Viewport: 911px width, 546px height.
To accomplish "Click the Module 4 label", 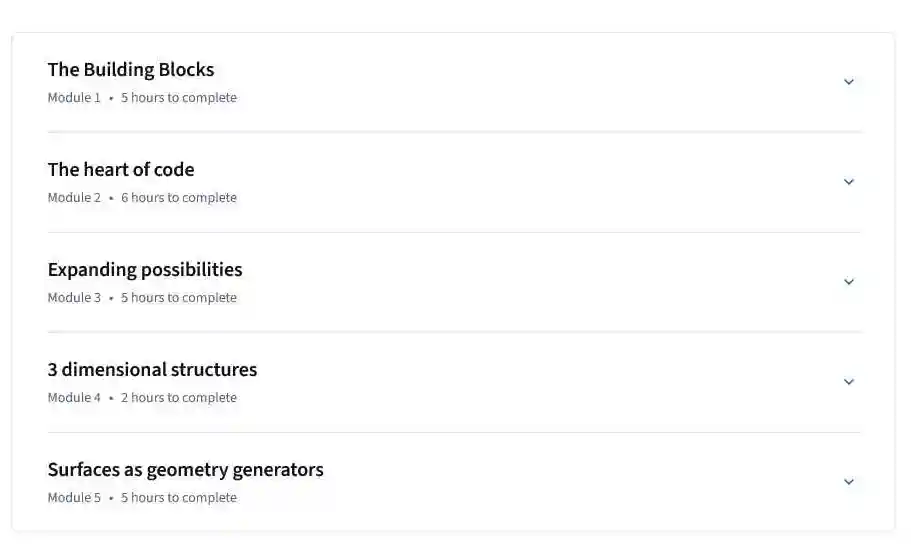I will pyautogui.click(x=74, y=398).
